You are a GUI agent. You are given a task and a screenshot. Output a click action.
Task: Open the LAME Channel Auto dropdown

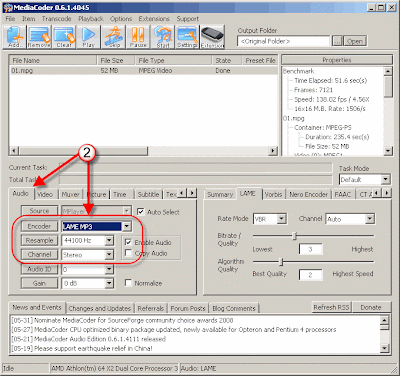(370, 219)
